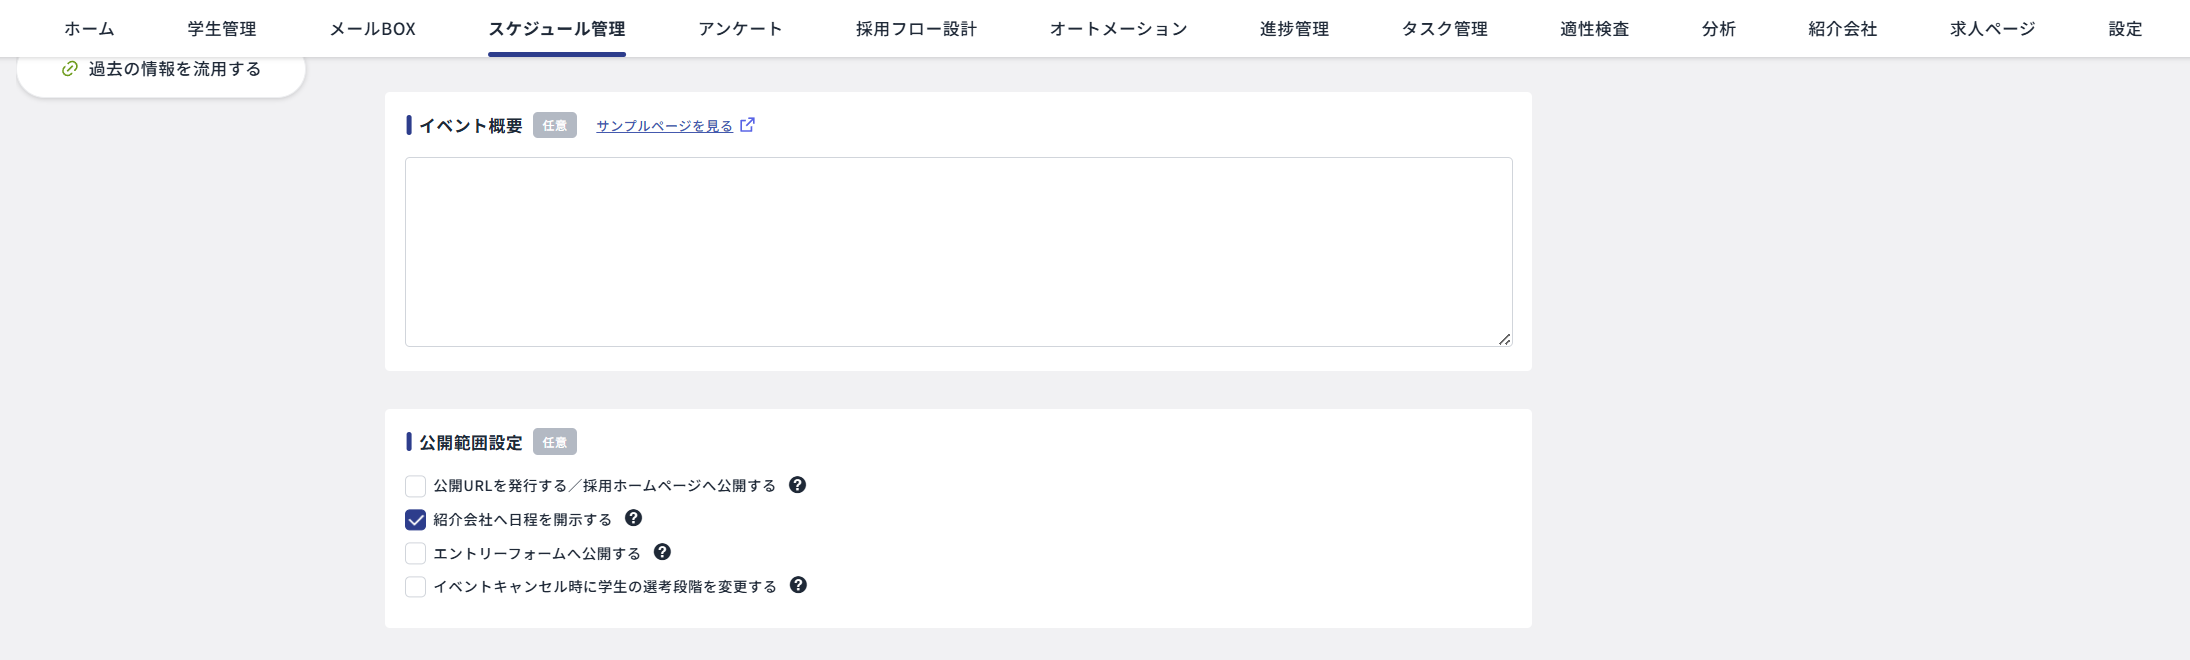Open 採用フロー設計 tab

(x=916, y=29)
